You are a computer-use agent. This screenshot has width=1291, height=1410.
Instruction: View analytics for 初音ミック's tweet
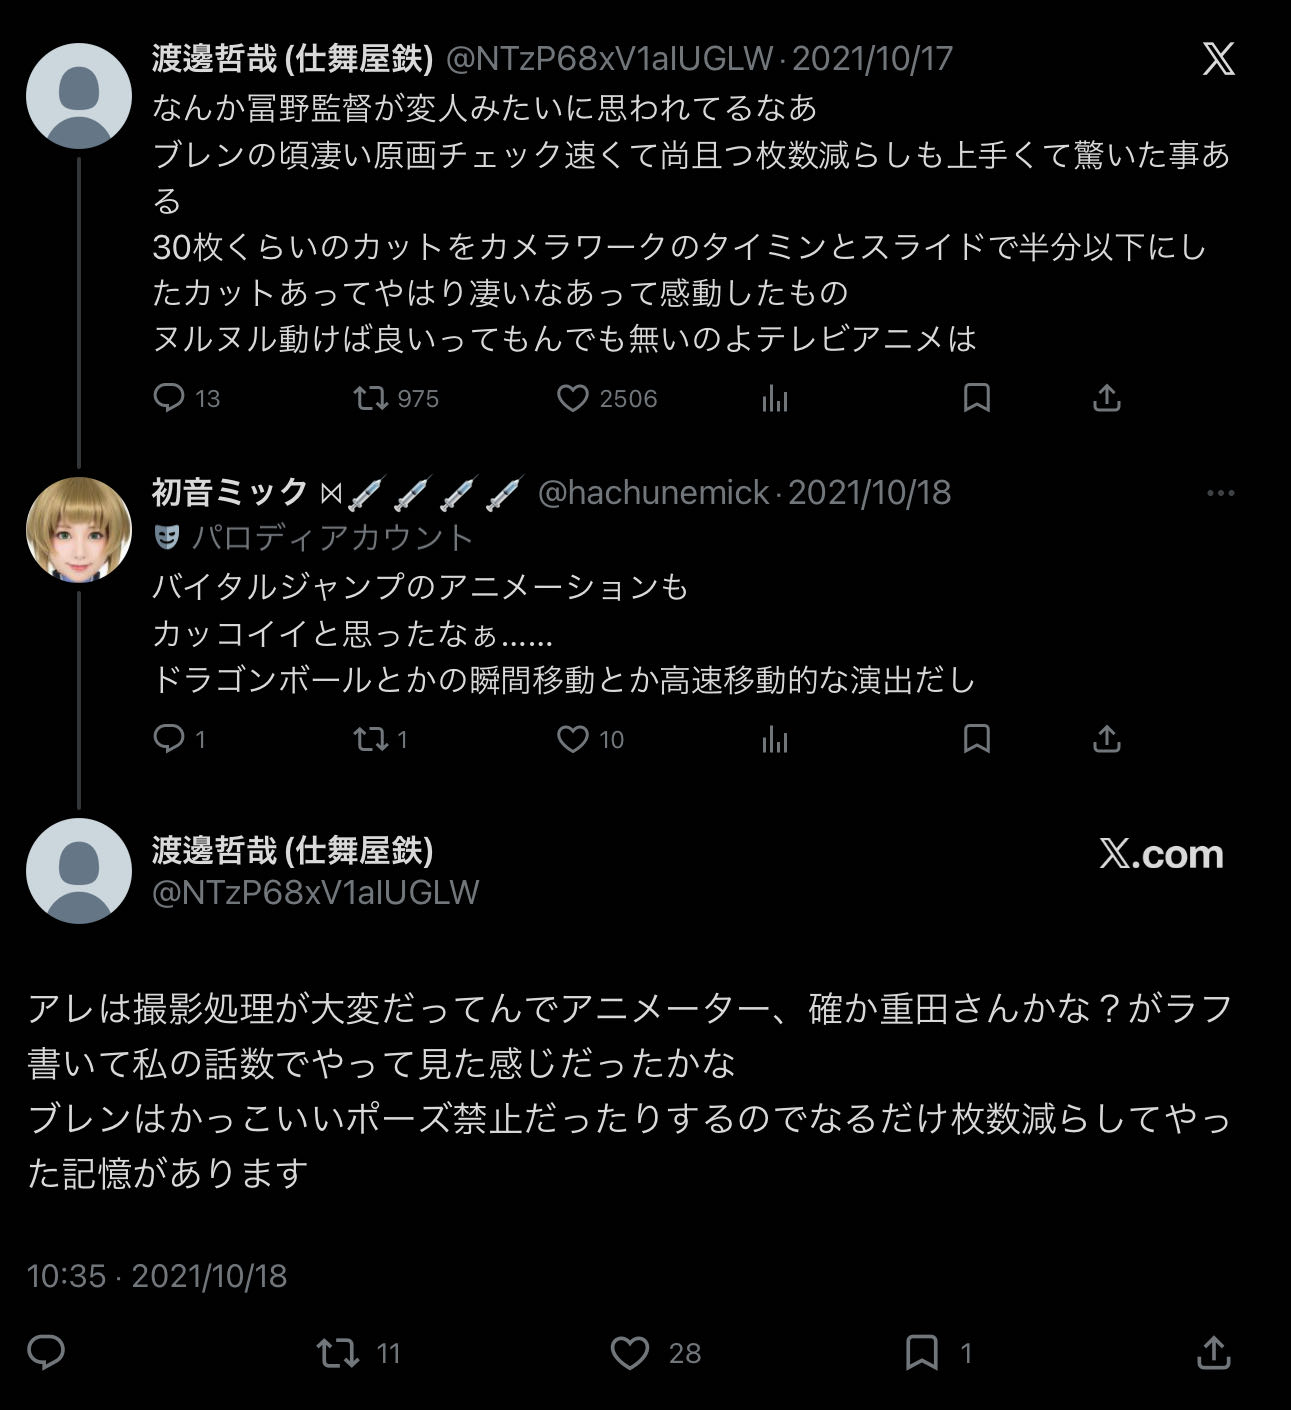click(775, 739)
